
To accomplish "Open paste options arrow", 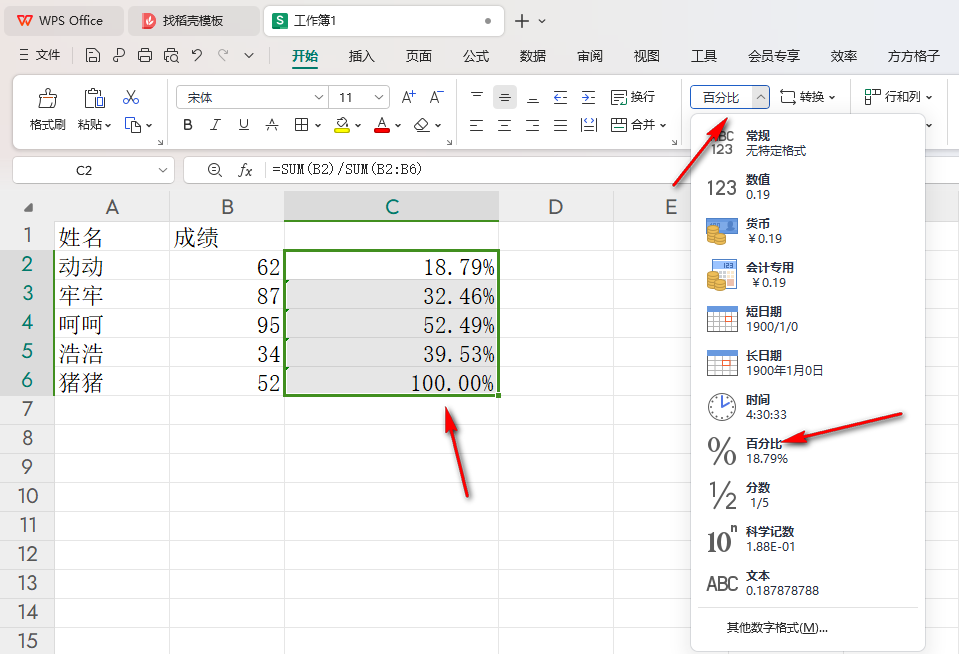I will pyautogui.click(x=108, y=125).
